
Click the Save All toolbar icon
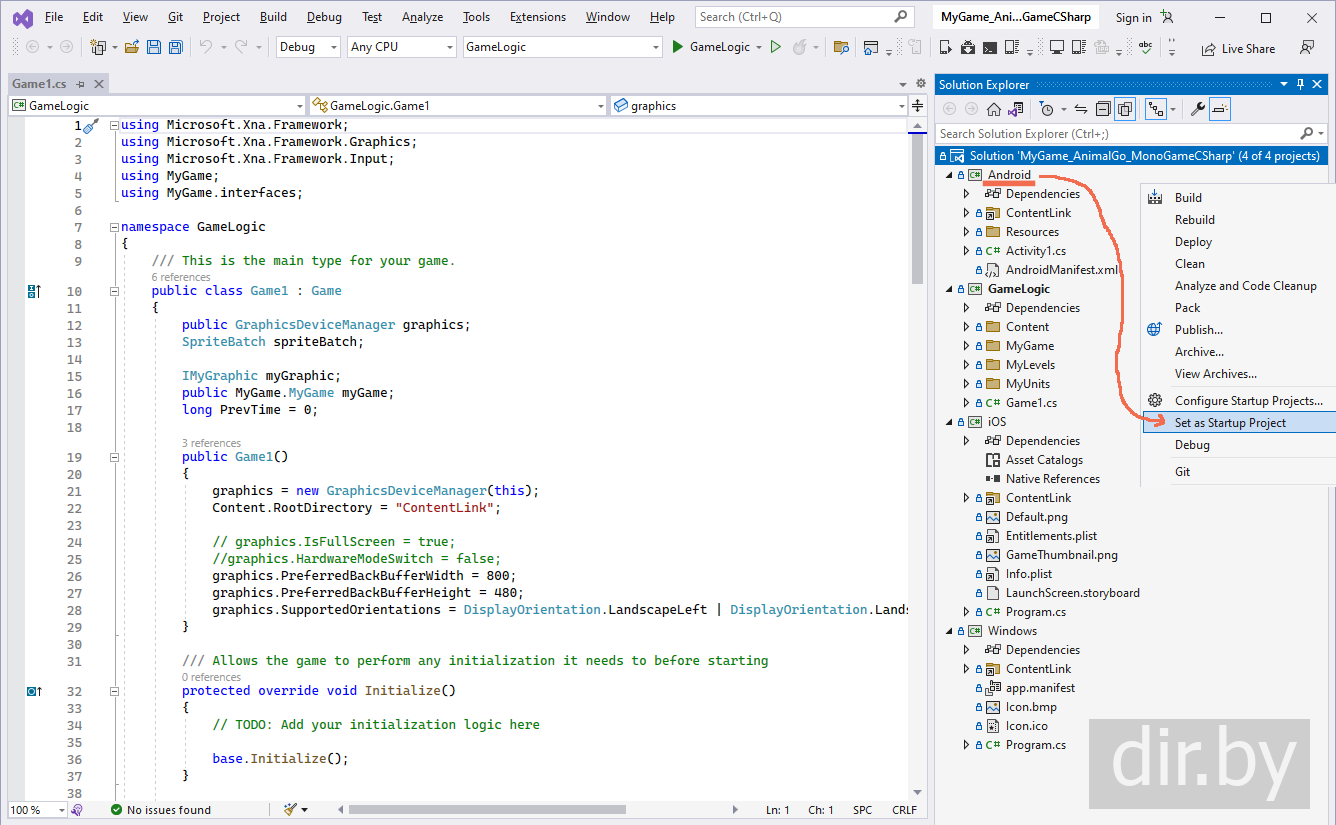[x=176, y=47]
